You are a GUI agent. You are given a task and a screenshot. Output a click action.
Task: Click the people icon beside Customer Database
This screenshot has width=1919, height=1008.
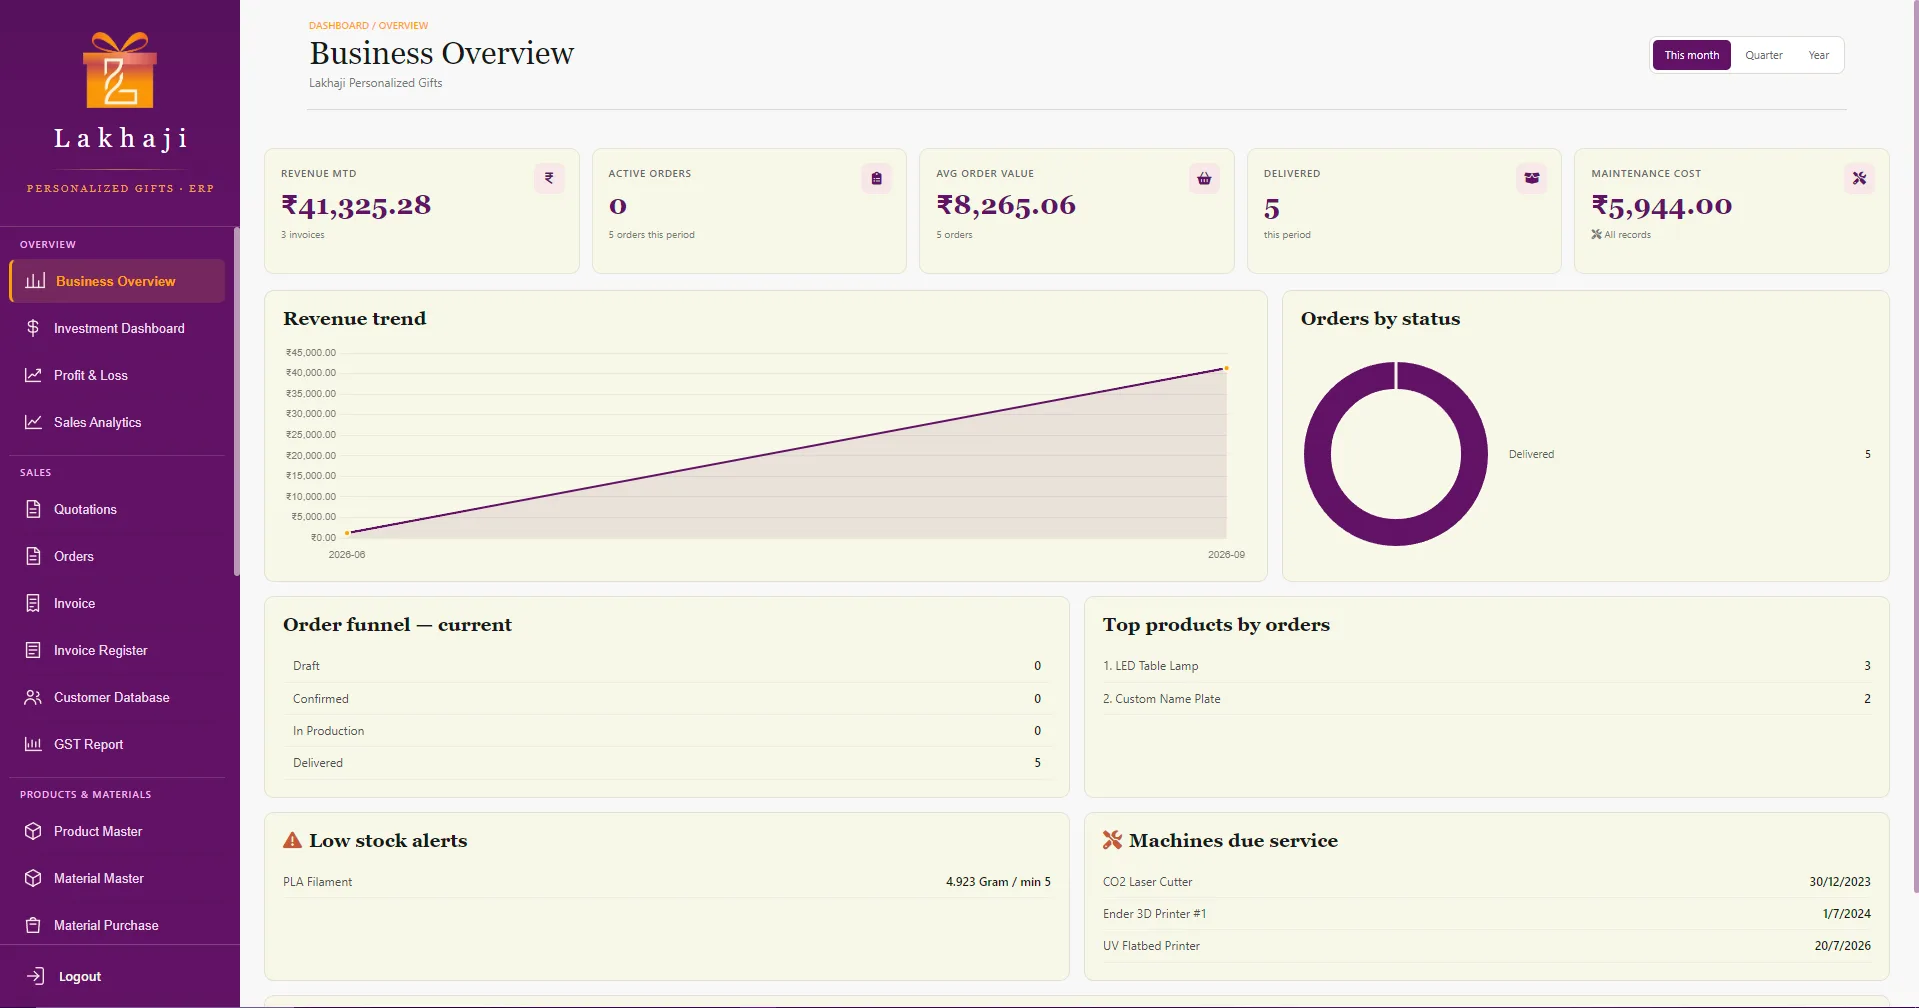click(33, 697)
